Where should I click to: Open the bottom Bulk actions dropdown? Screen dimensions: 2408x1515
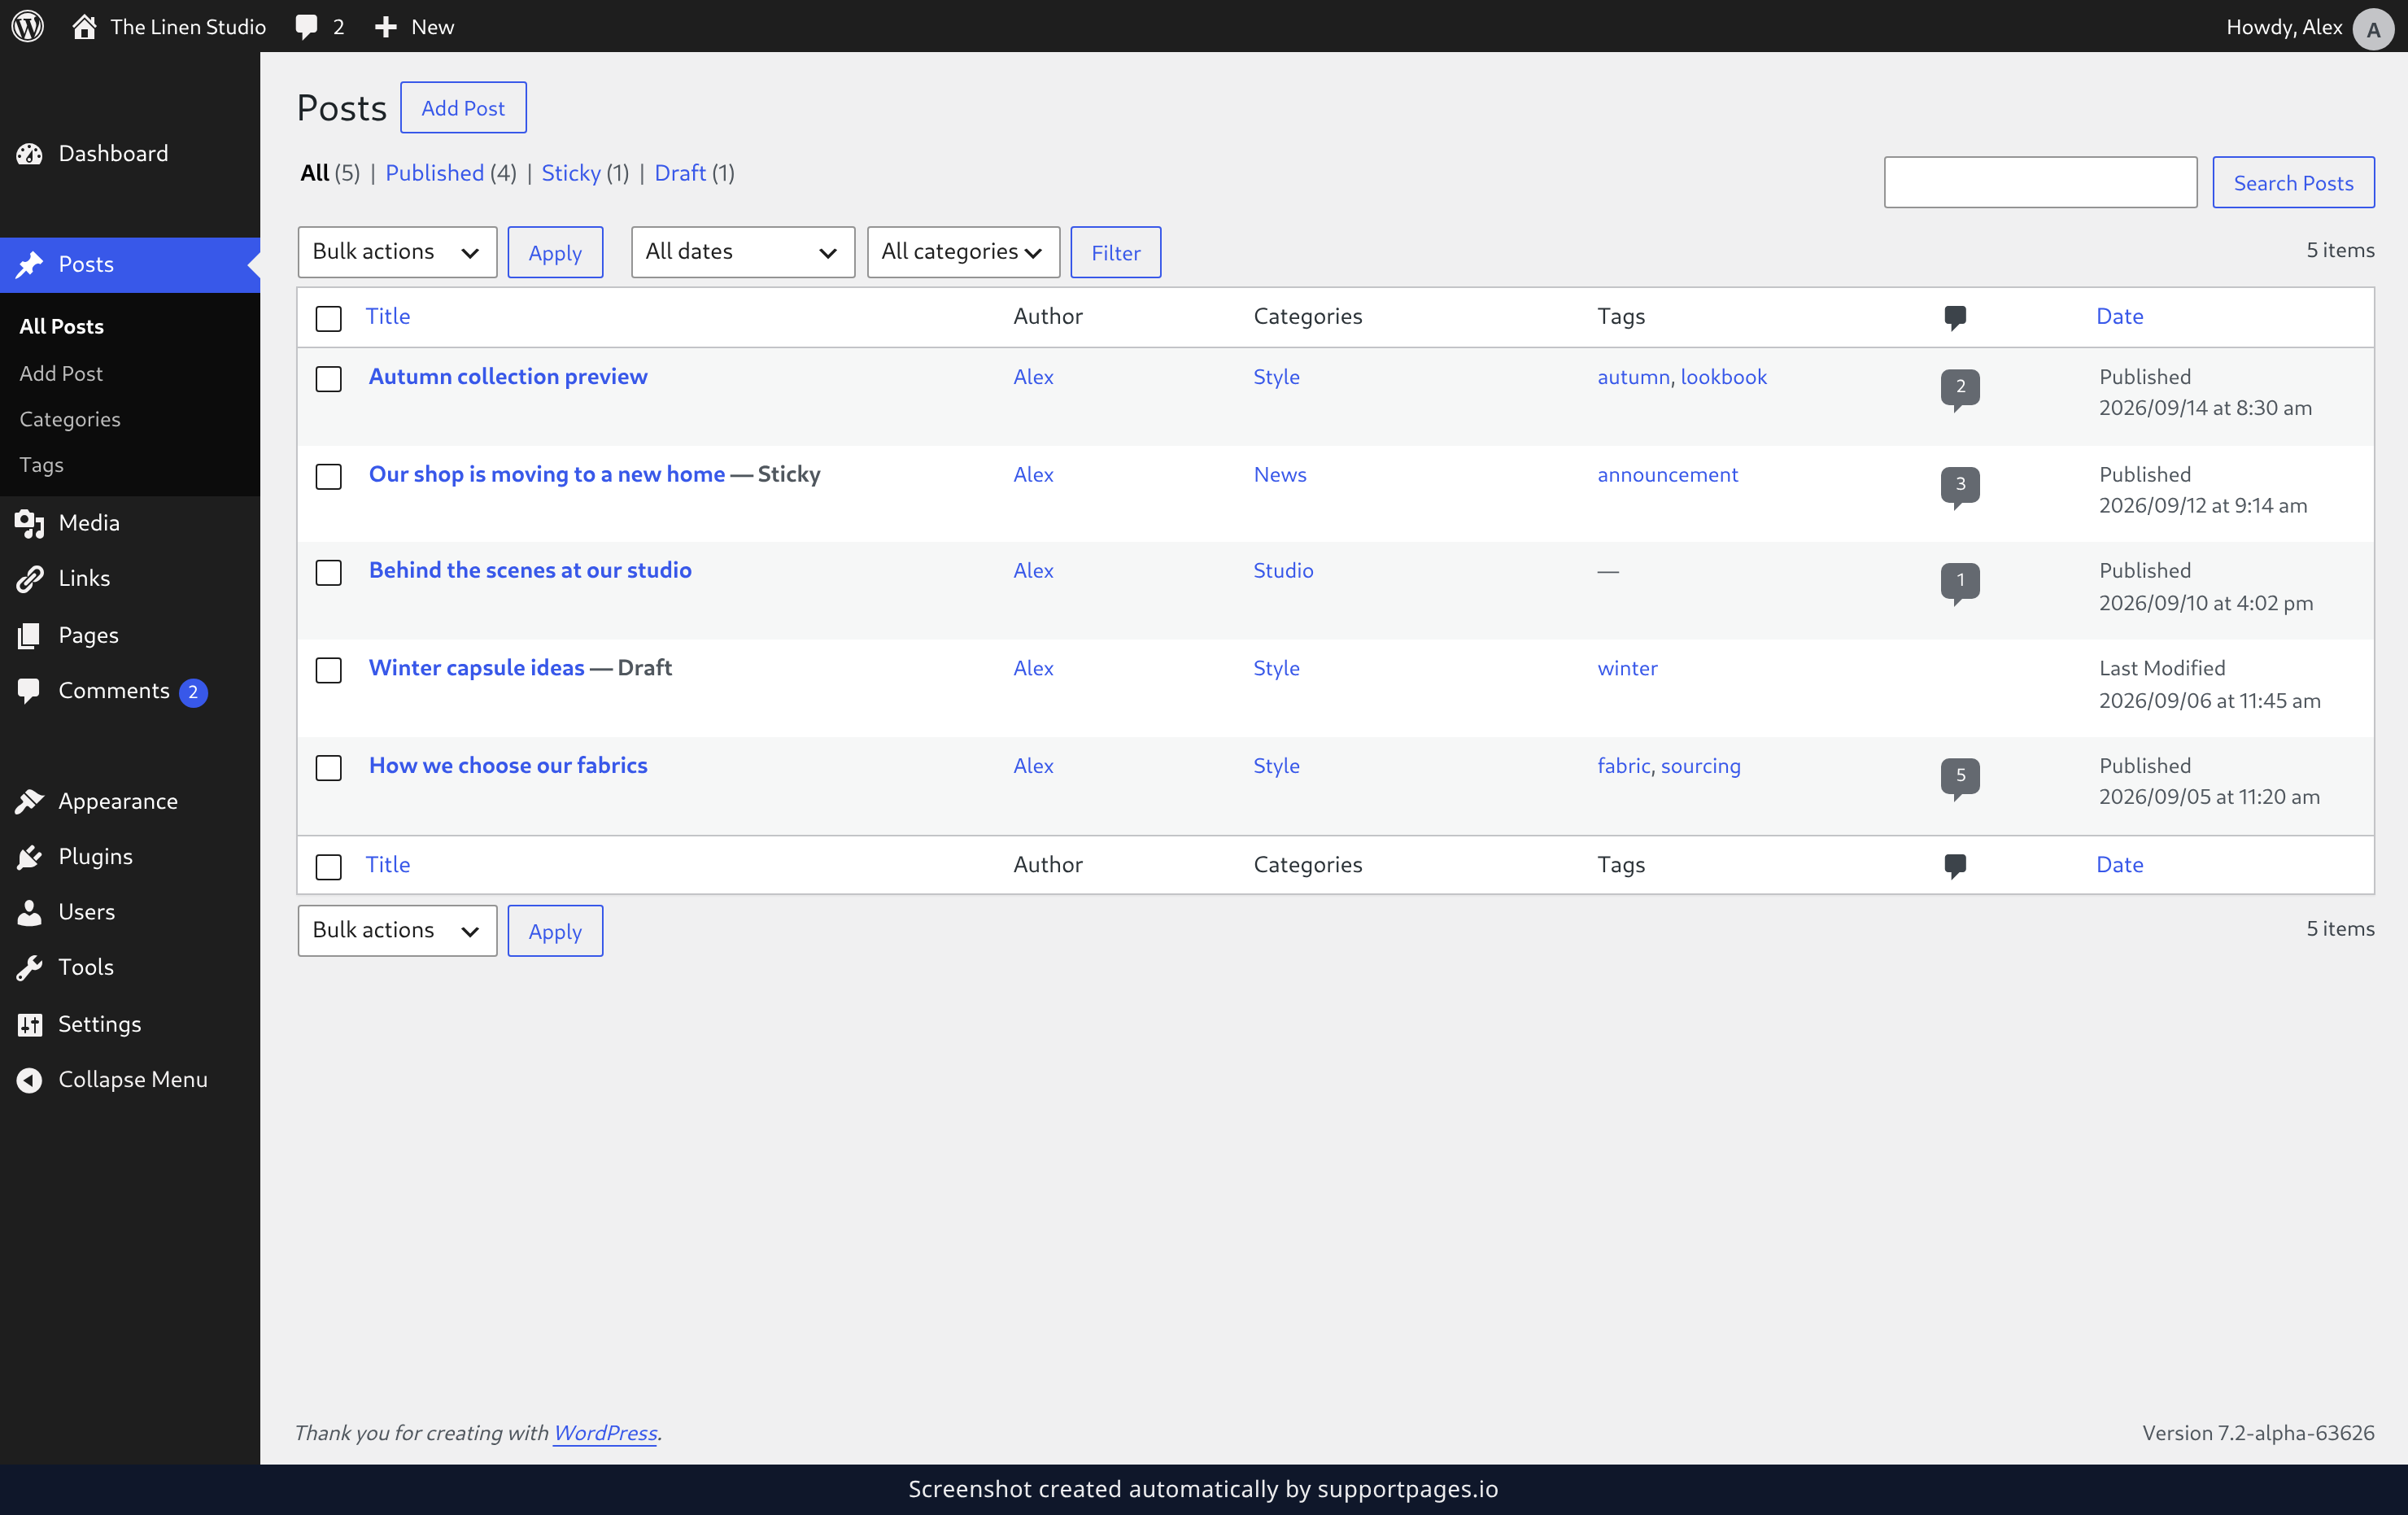pyautogui.click(x=397, y=931)
